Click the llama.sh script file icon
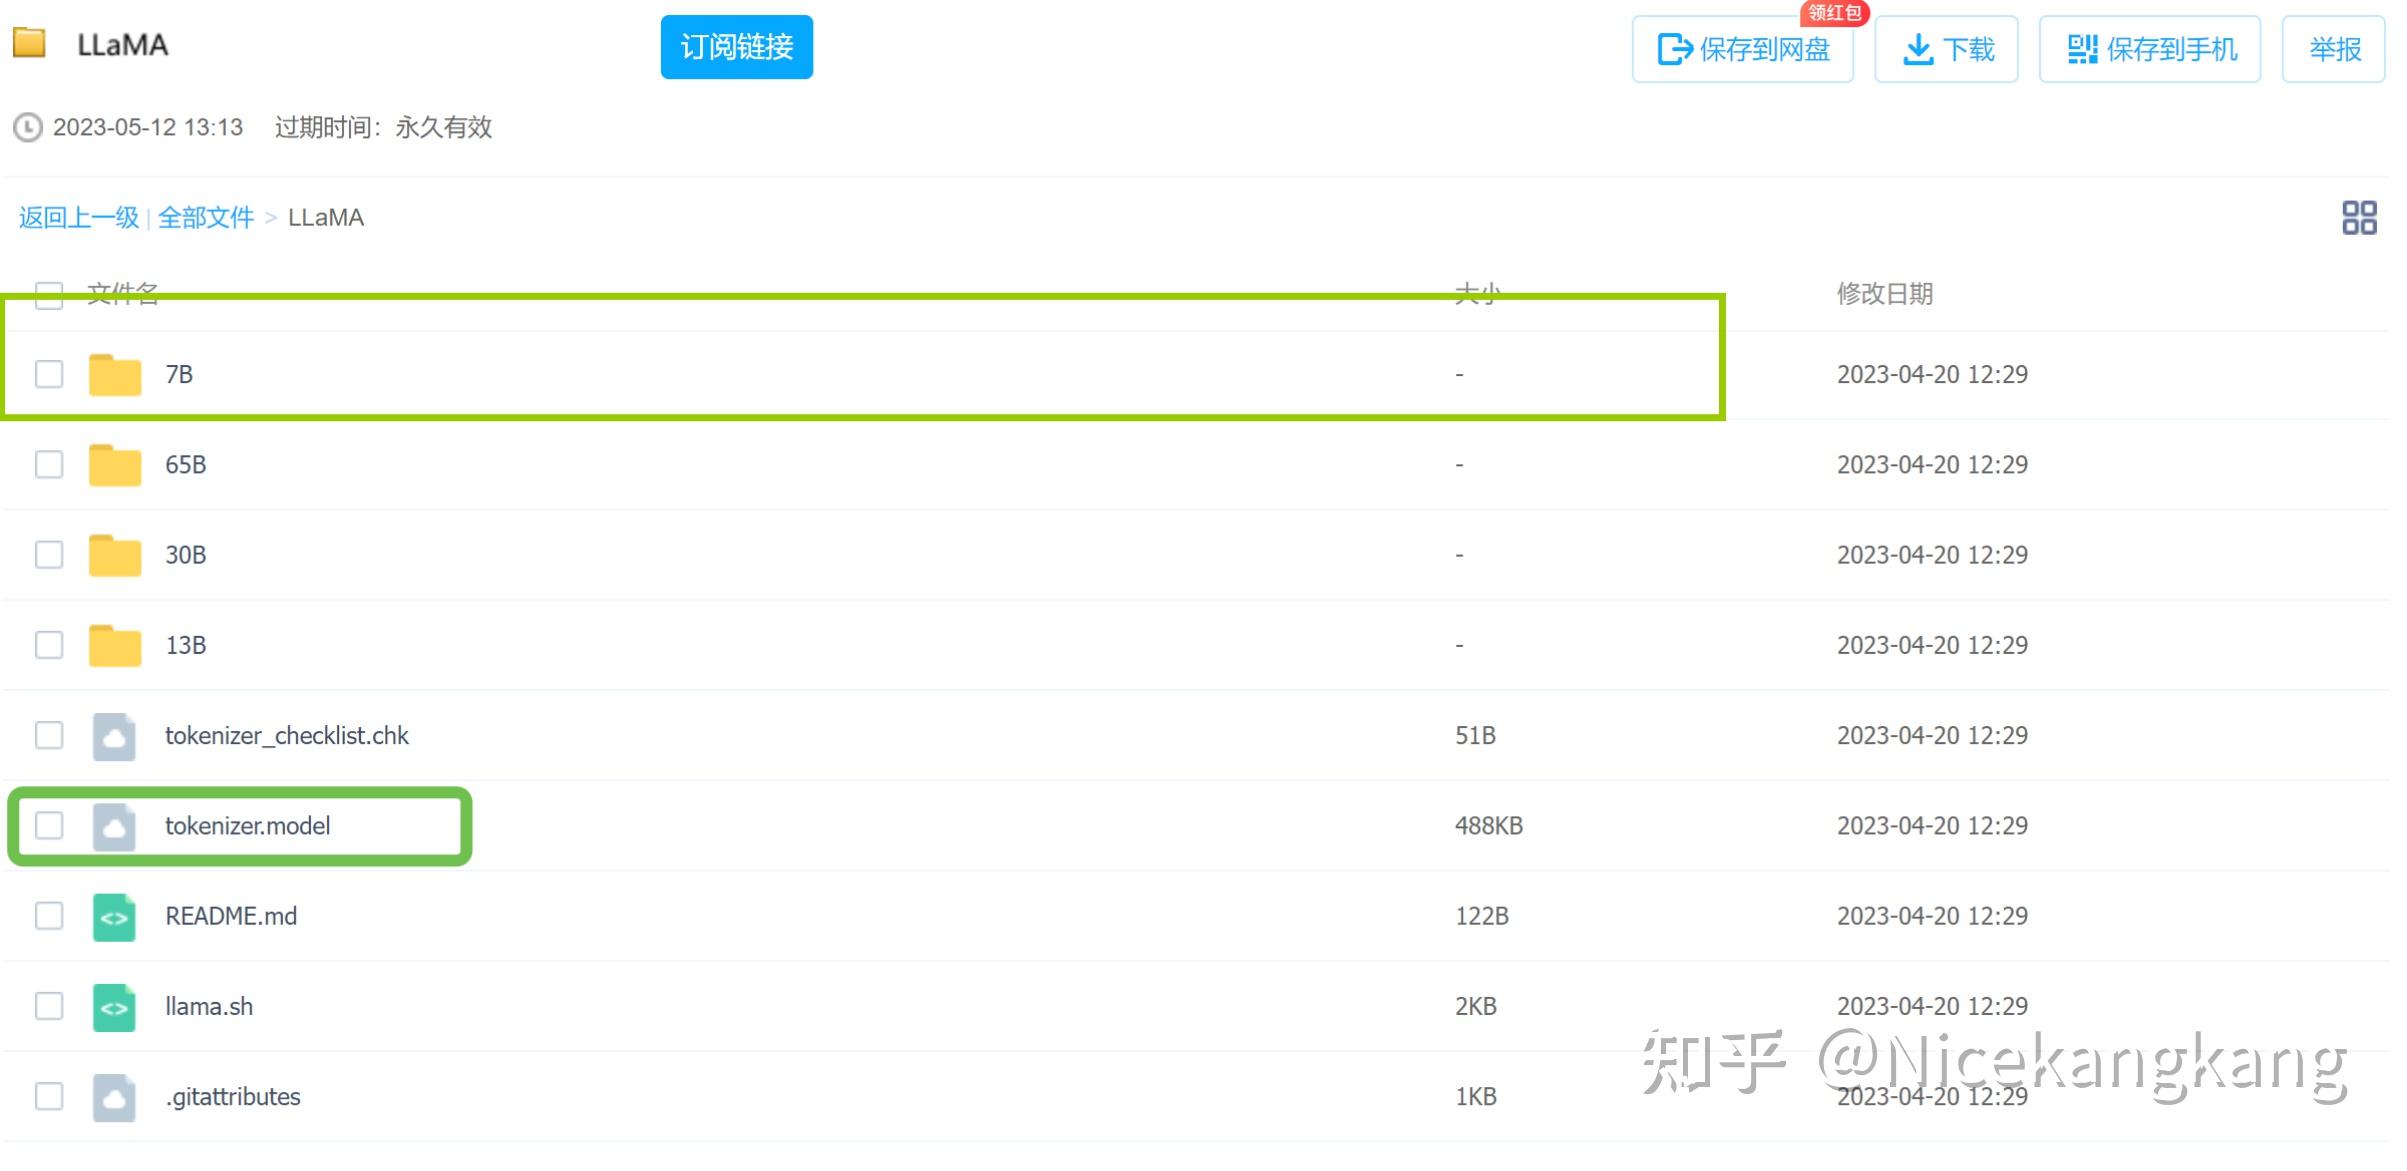 tap(114, 1007)
